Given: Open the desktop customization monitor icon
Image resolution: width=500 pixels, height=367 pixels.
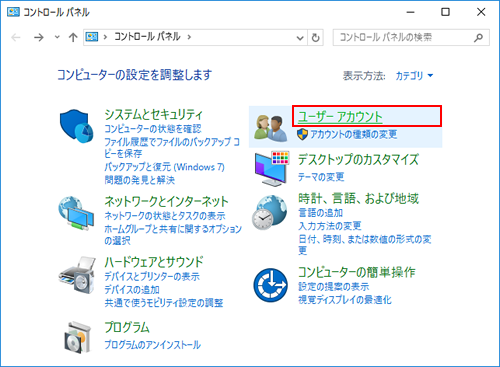Looking at the screenshot, I should [272, 169].
